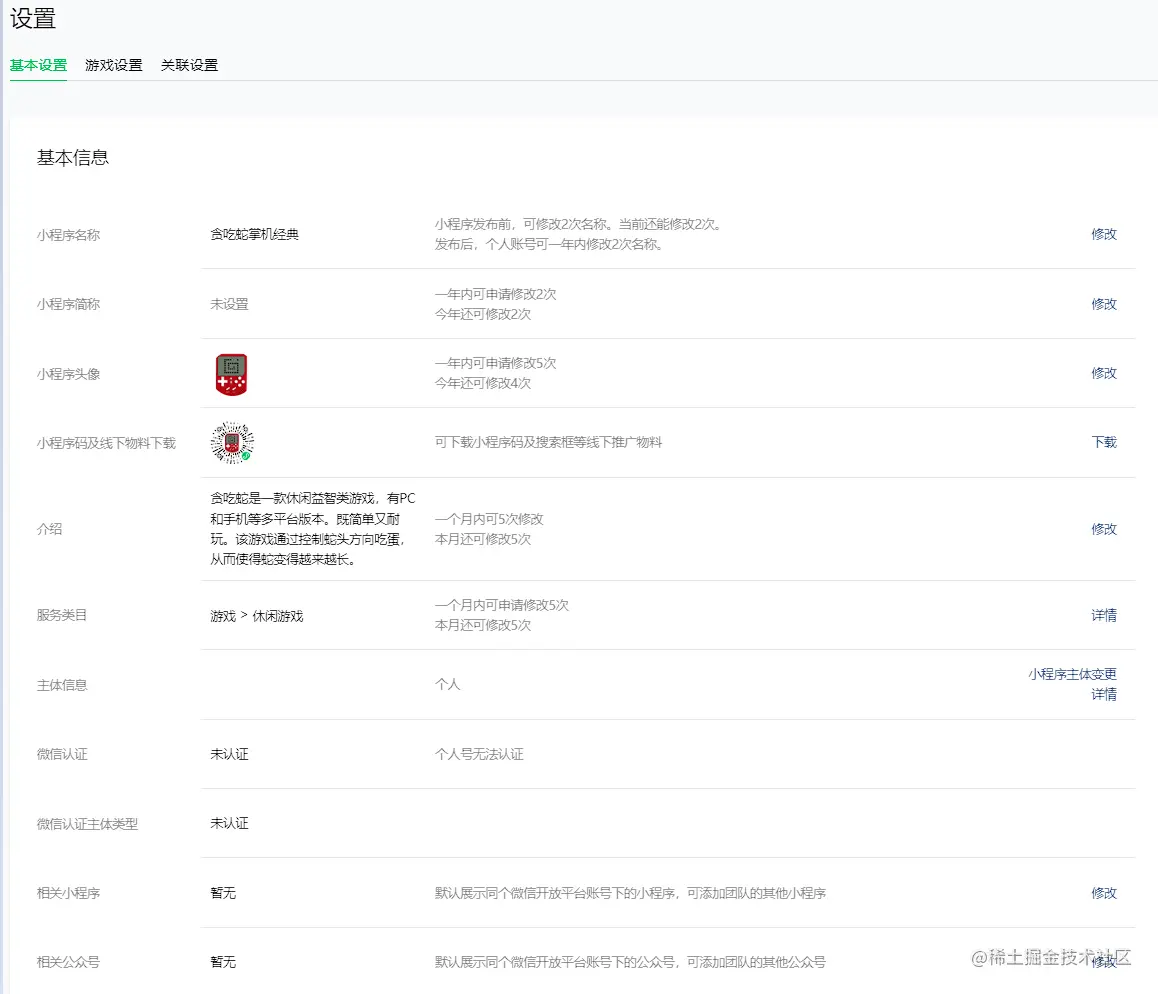Click the 小程序码及线下物料下载 label
The image size is (1158, 994).
click(x=106, y=443)
